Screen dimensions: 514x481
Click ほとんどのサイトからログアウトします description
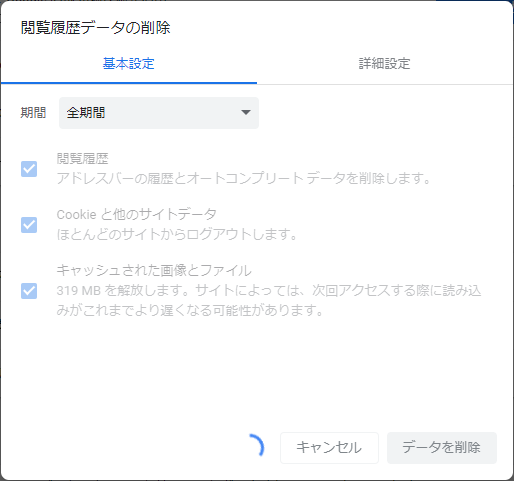[x=177, y=234]
